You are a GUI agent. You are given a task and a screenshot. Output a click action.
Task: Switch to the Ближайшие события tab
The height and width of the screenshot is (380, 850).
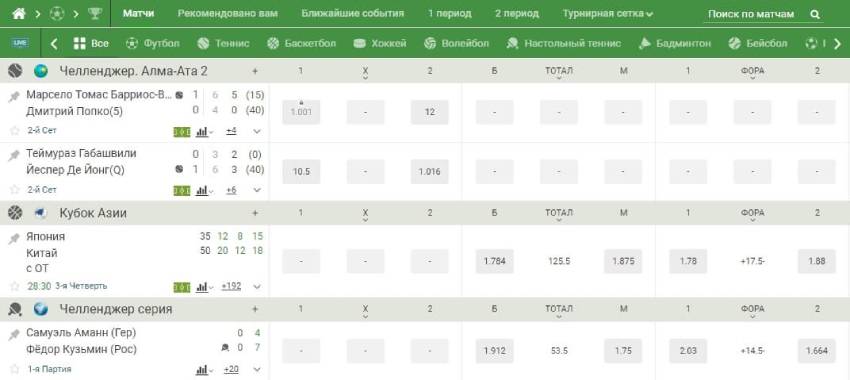(353, 14)
